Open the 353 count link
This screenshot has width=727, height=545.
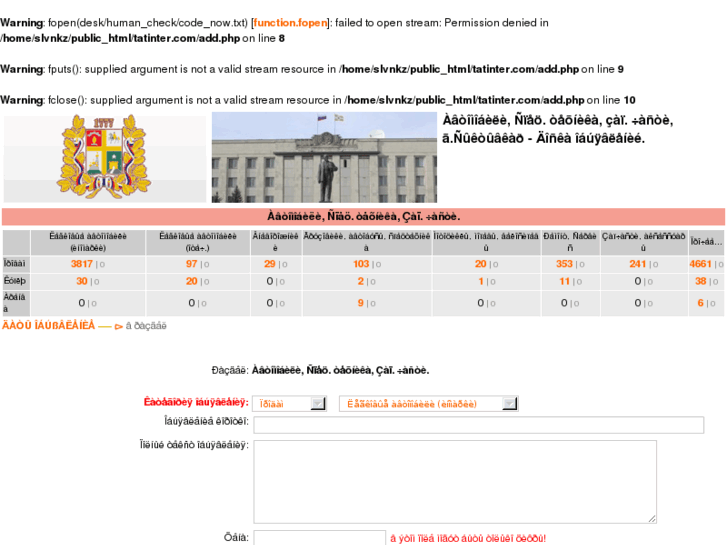click(564, 264)
